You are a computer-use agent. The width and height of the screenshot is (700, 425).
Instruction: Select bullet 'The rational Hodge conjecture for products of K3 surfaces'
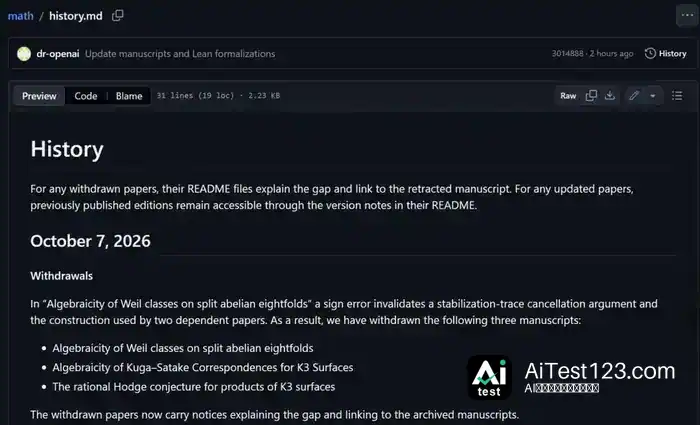(194, 387)
